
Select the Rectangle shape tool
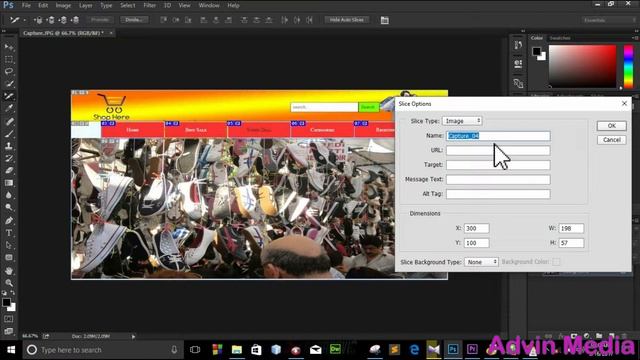click(9, 258)
